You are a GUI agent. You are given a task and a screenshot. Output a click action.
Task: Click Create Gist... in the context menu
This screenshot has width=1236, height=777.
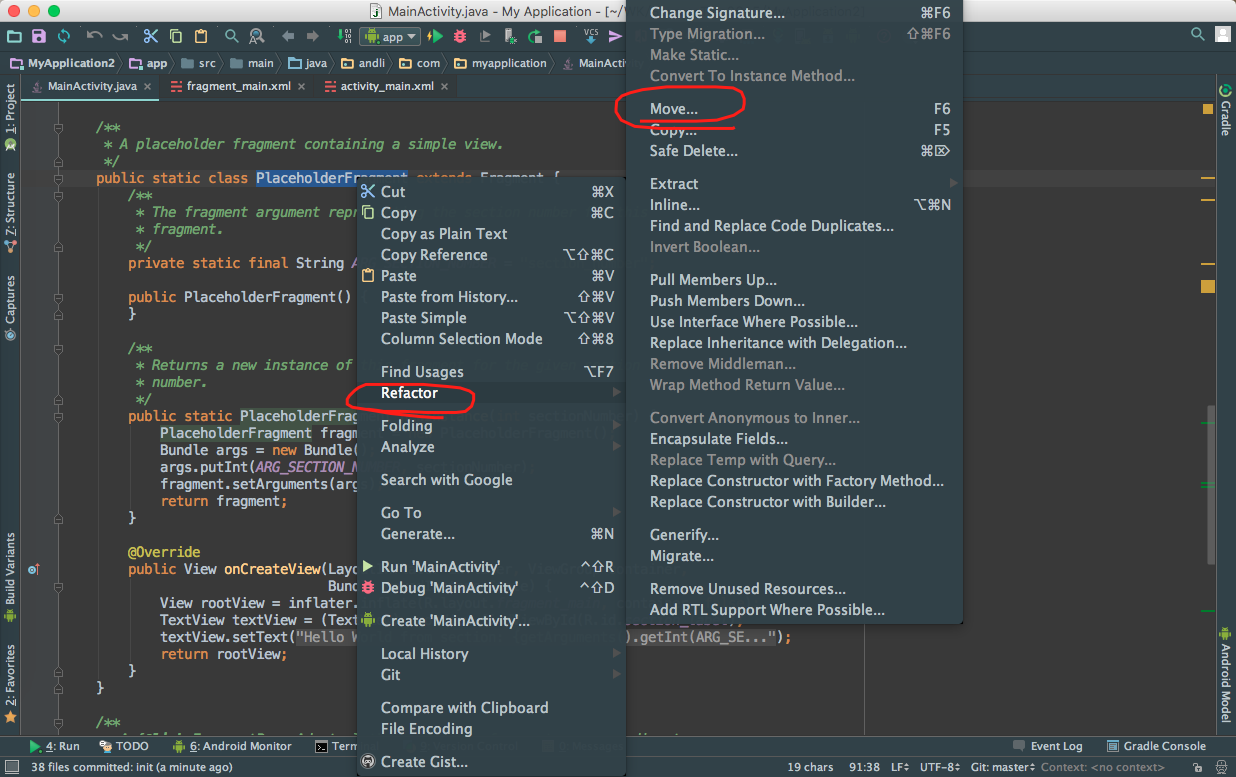tap(491, 762)
